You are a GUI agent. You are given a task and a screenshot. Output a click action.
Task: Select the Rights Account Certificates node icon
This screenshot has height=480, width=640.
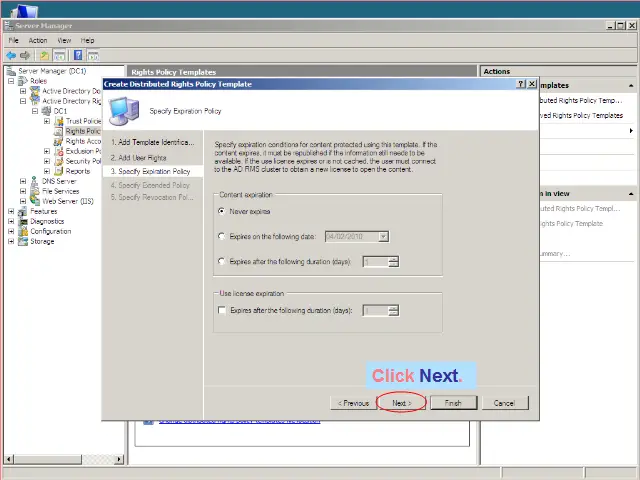tap(59, 141)
